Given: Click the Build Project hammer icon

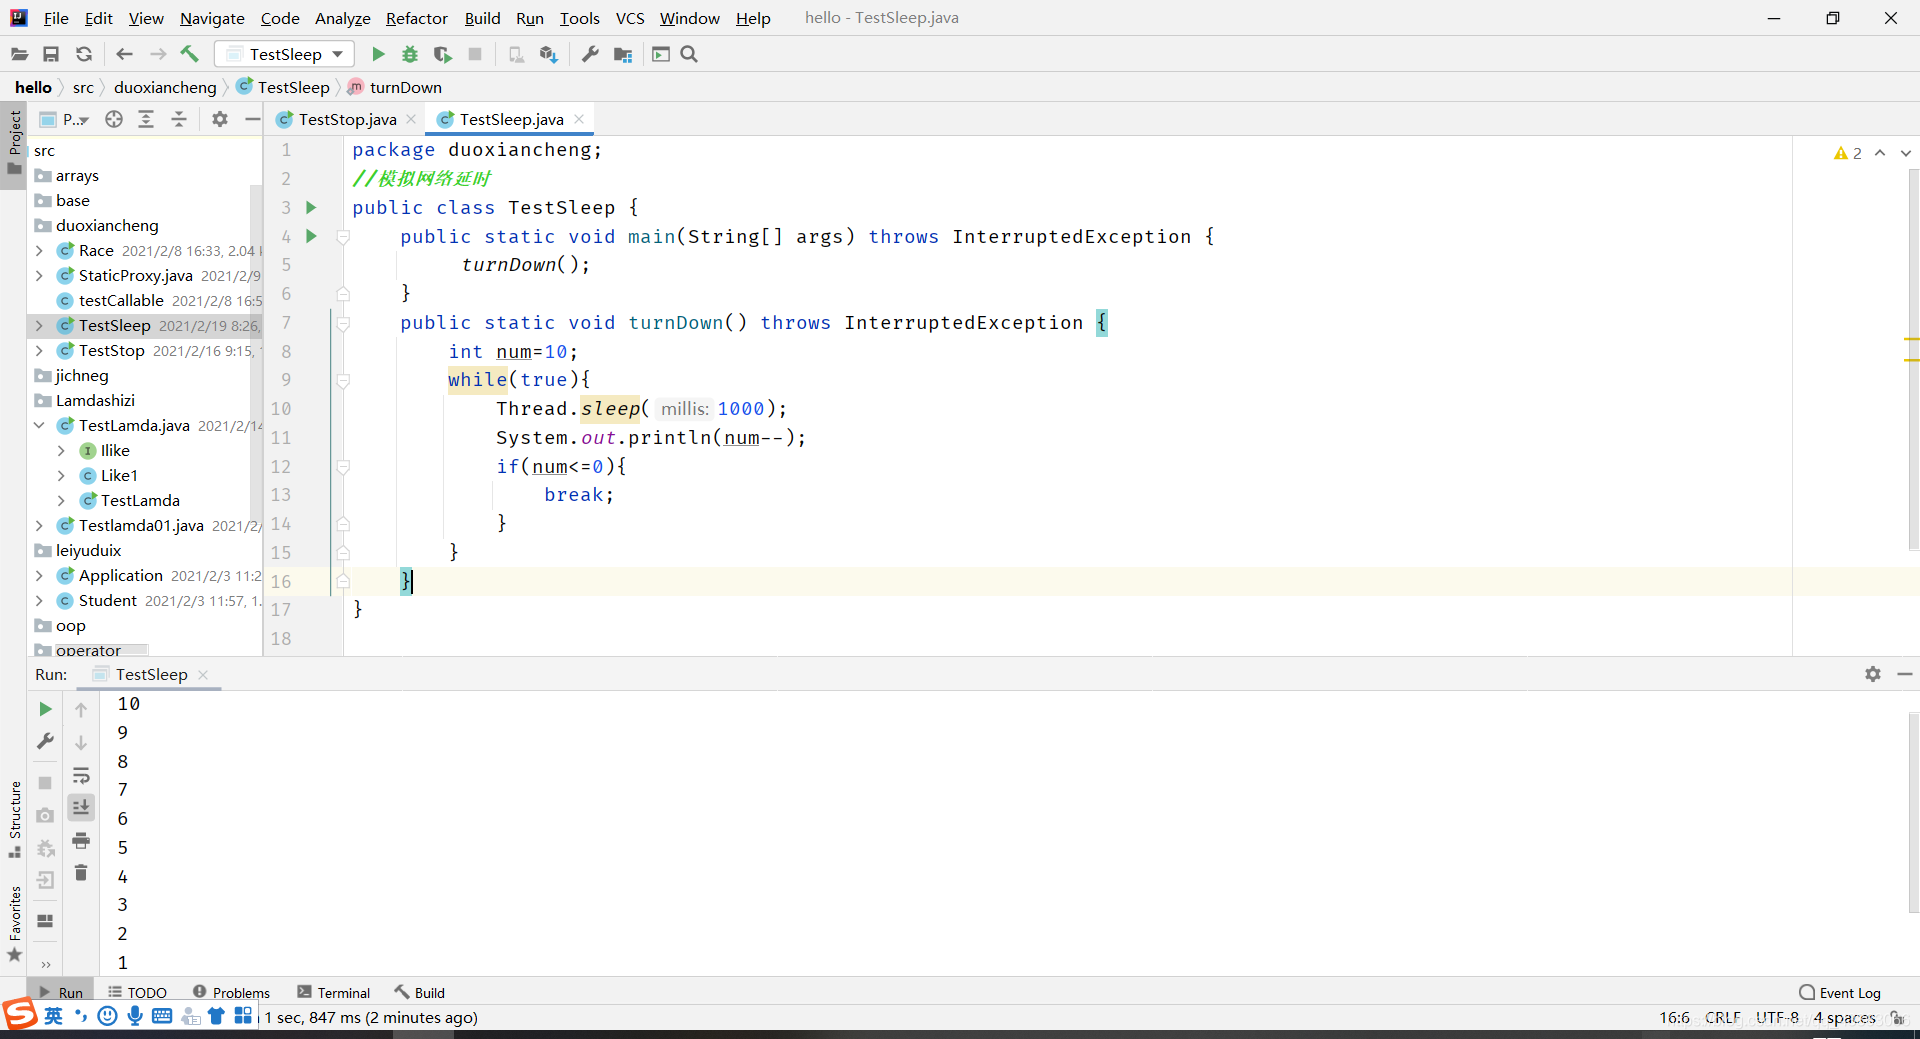Looking at the screenshot, I should click(x=190, y=54).
